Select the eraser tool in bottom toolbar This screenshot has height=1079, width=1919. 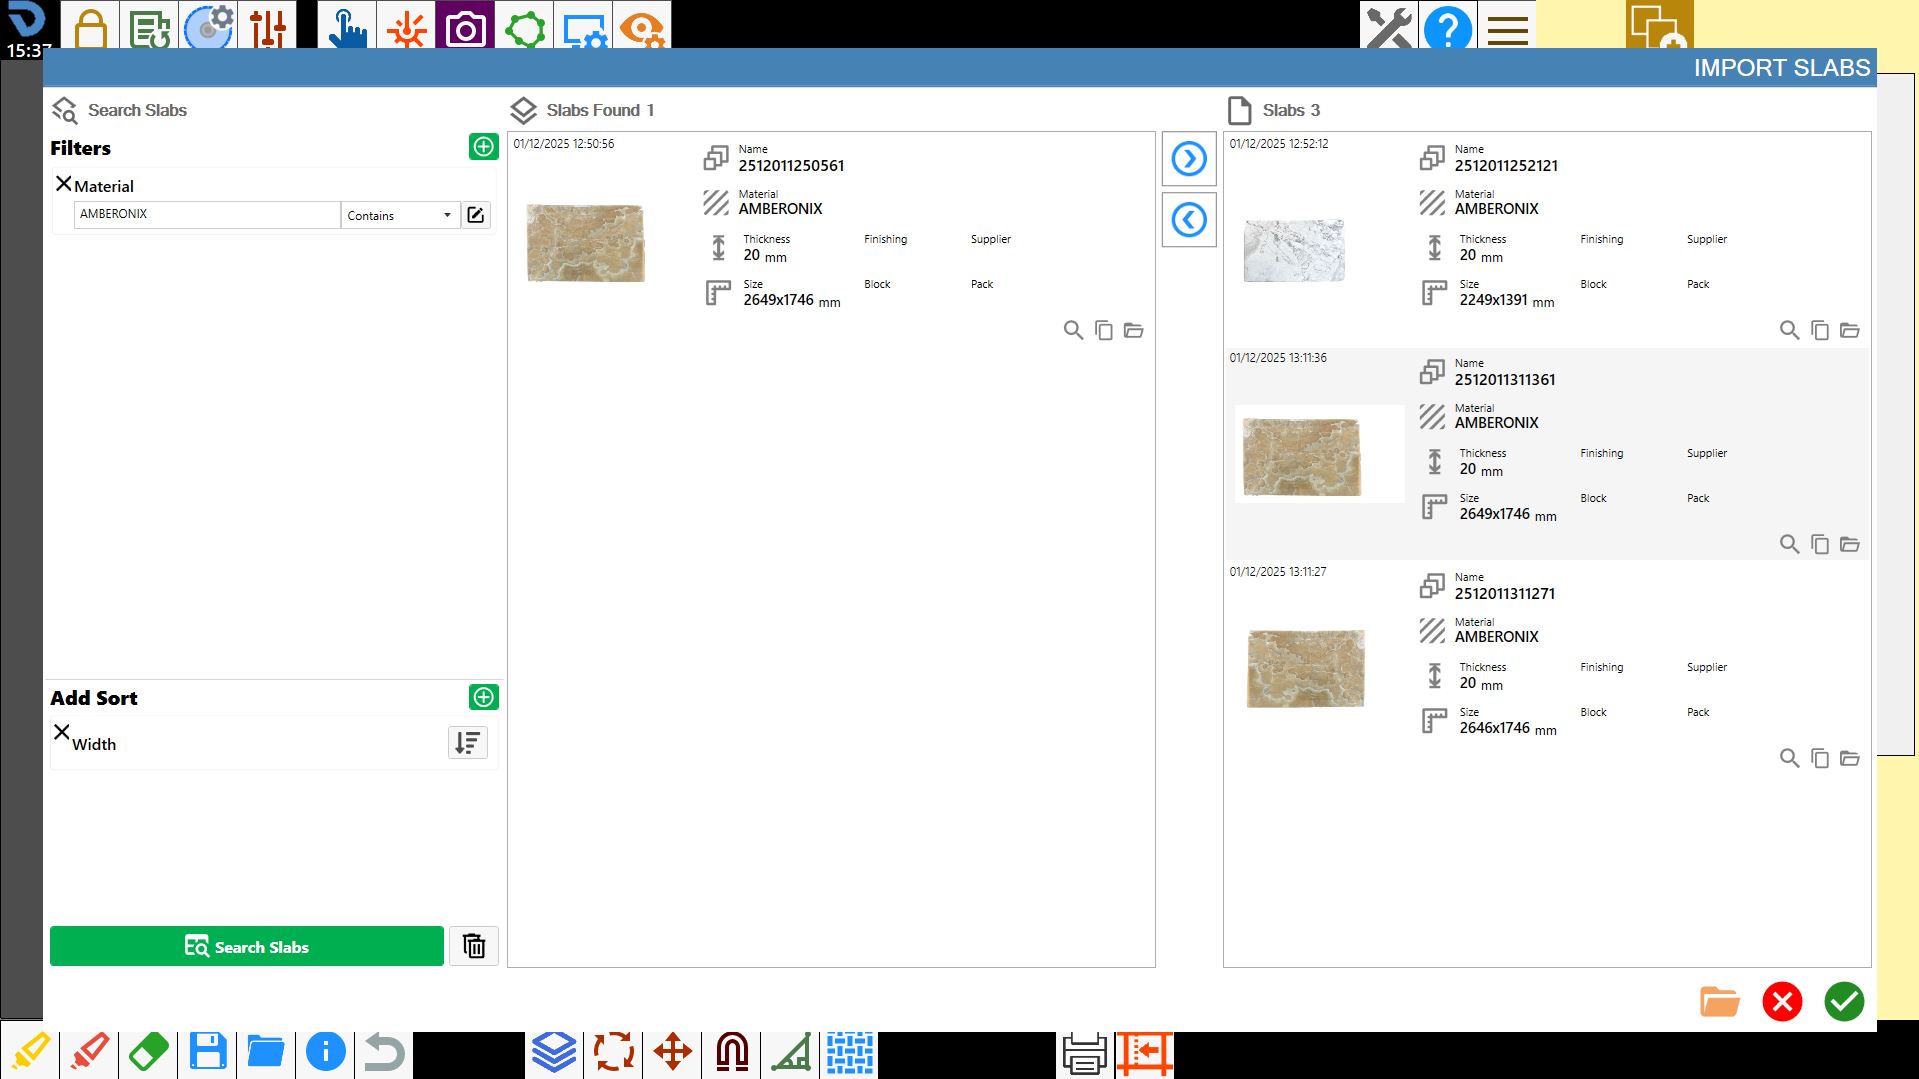tap(148, 1052)
